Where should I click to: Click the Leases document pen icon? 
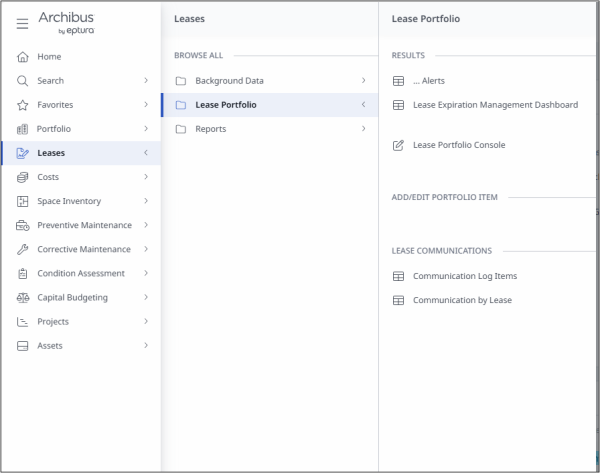click(23, 153)
